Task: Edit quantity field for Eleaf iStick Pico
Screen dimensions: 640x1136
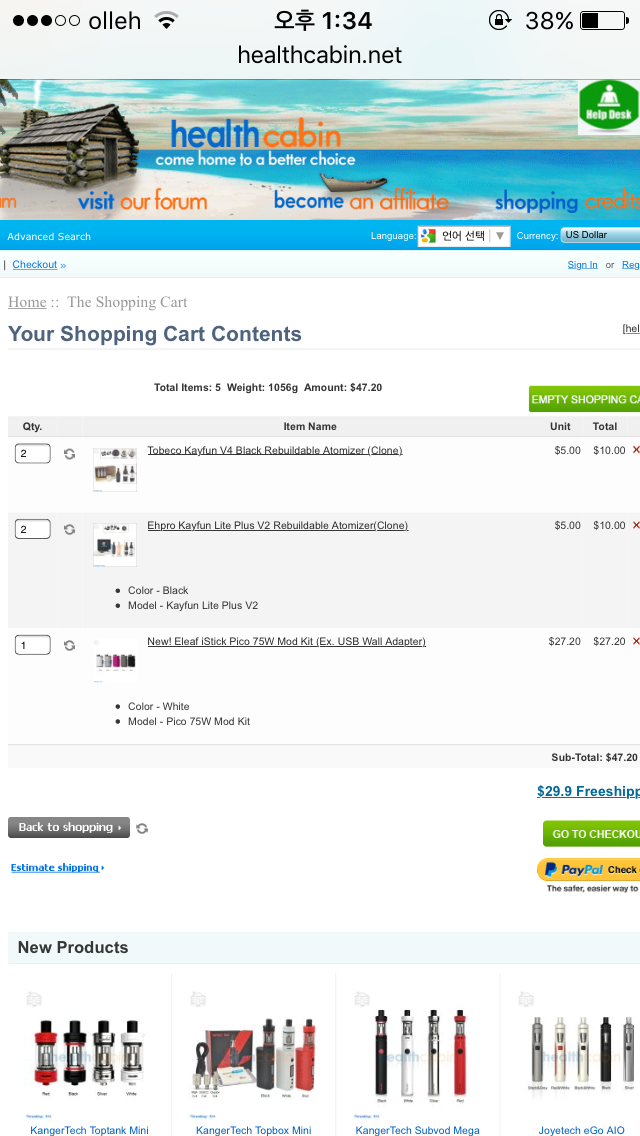Action: click(x=32, y=645)
